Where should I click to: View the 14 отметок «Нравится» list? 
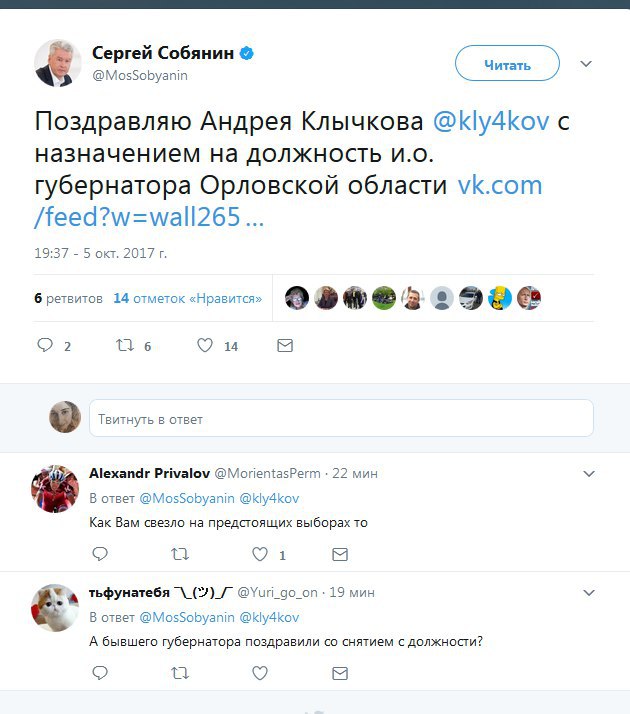coord(188,298)
